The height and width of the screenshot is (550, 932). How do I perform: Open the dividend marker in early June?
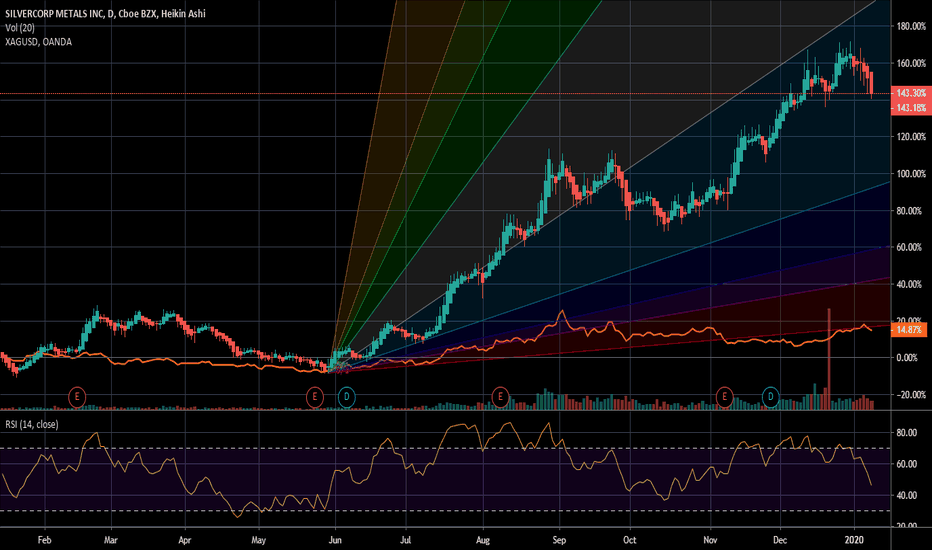[347, 397]
